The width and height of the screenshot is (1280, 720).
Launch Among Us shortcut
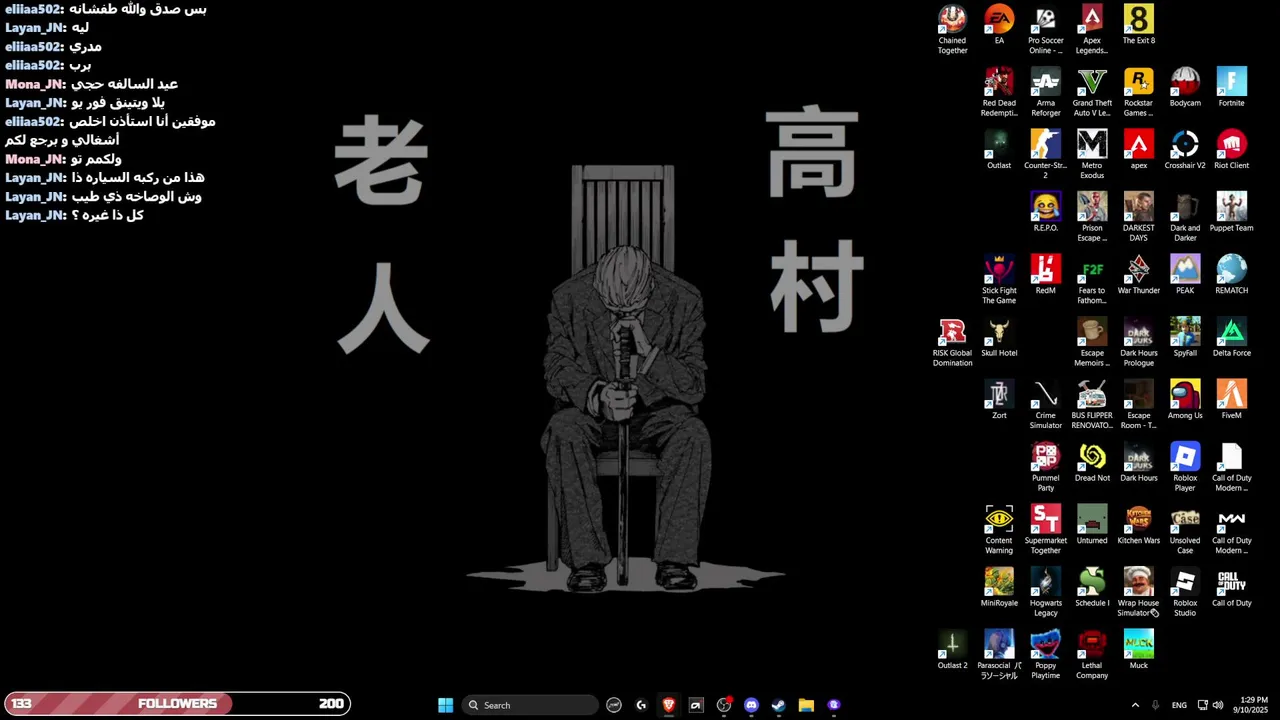pyautogui.click(x=1185, y=400)
